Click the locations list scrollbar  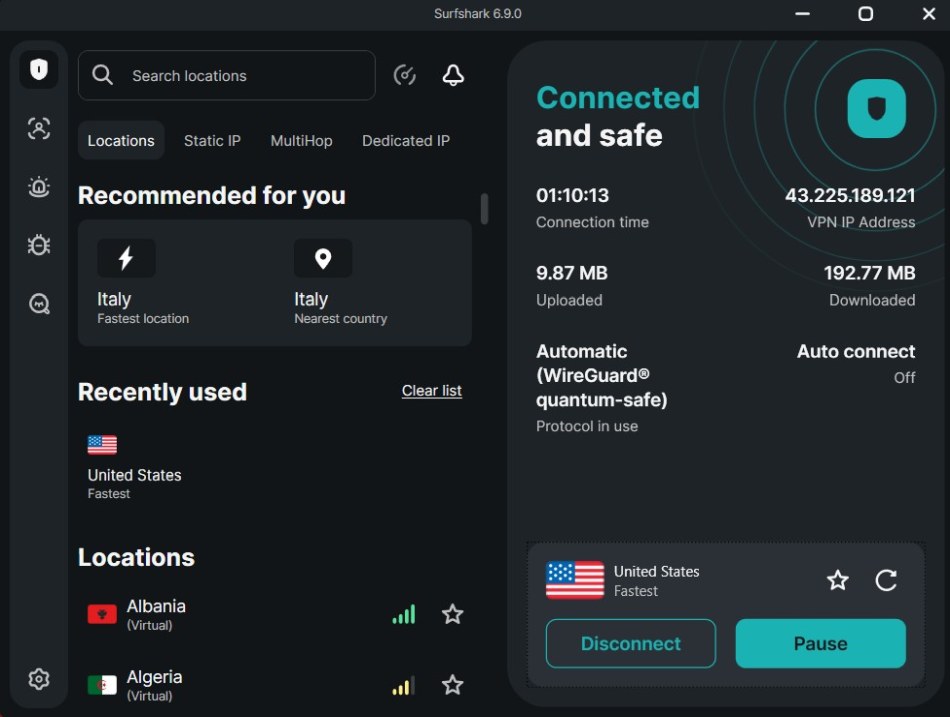point(484,208)
